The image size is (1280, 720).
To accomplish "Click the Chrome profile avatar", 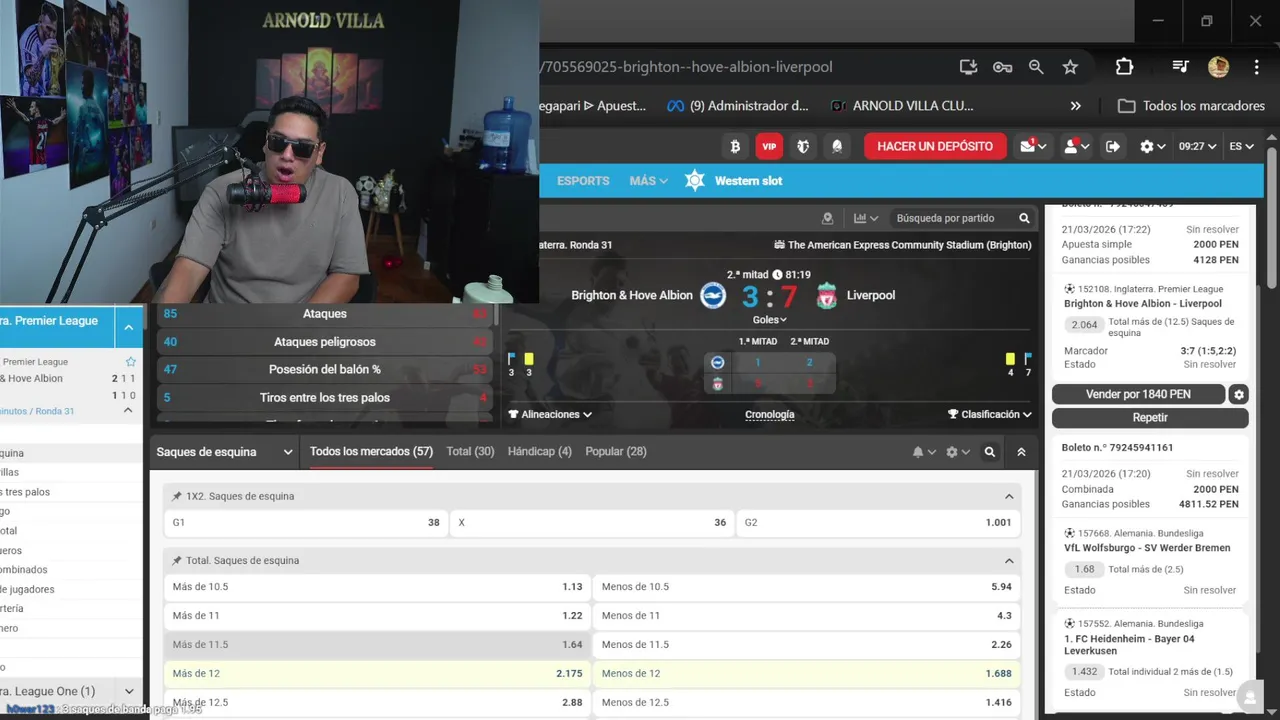I will tap(1218, 67).
